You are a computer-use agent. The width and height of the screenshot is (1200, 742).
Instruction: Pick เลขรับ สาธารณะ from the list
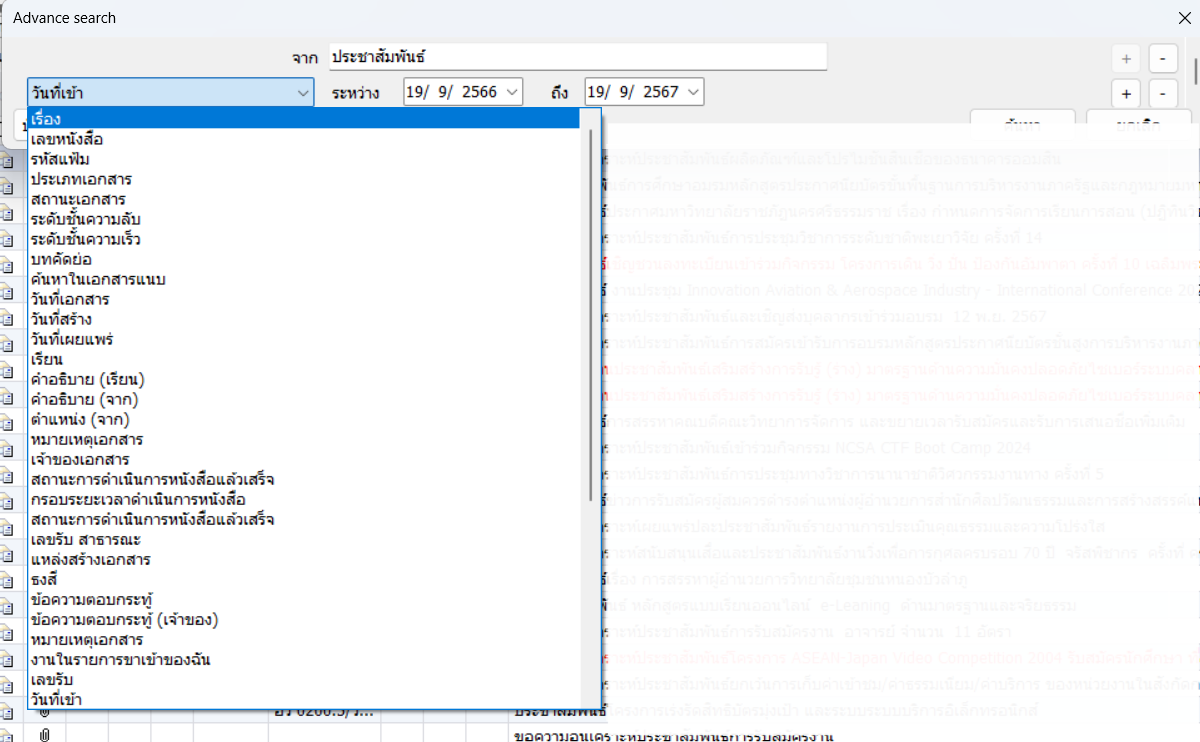tap(304, 539)
